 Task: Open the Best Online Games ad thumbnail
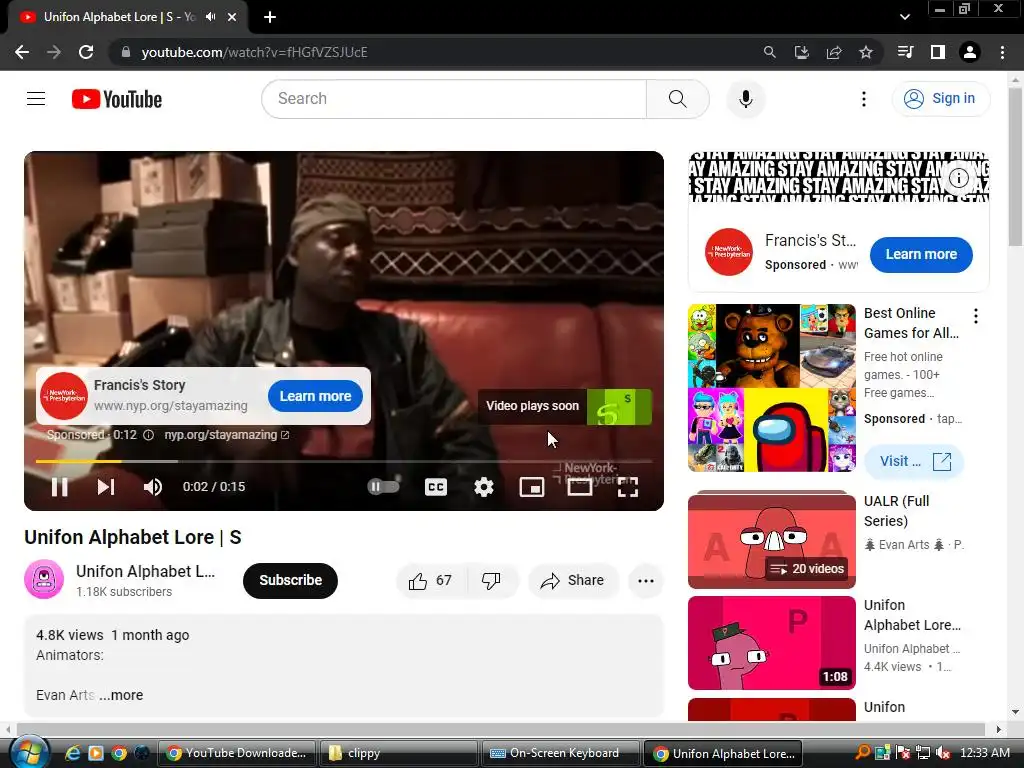772,388
